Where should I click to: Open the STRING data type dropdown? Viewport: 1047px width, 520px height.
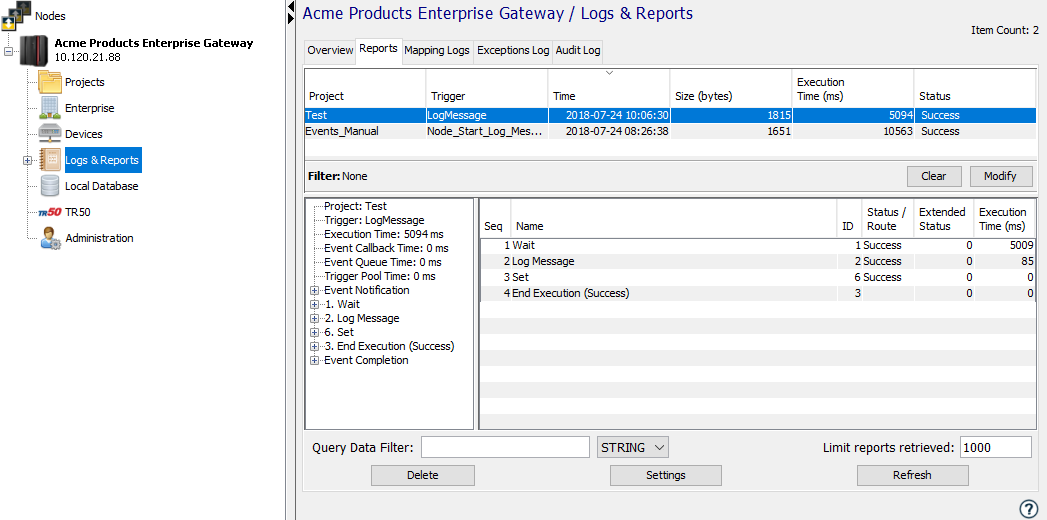pos(632,447)
